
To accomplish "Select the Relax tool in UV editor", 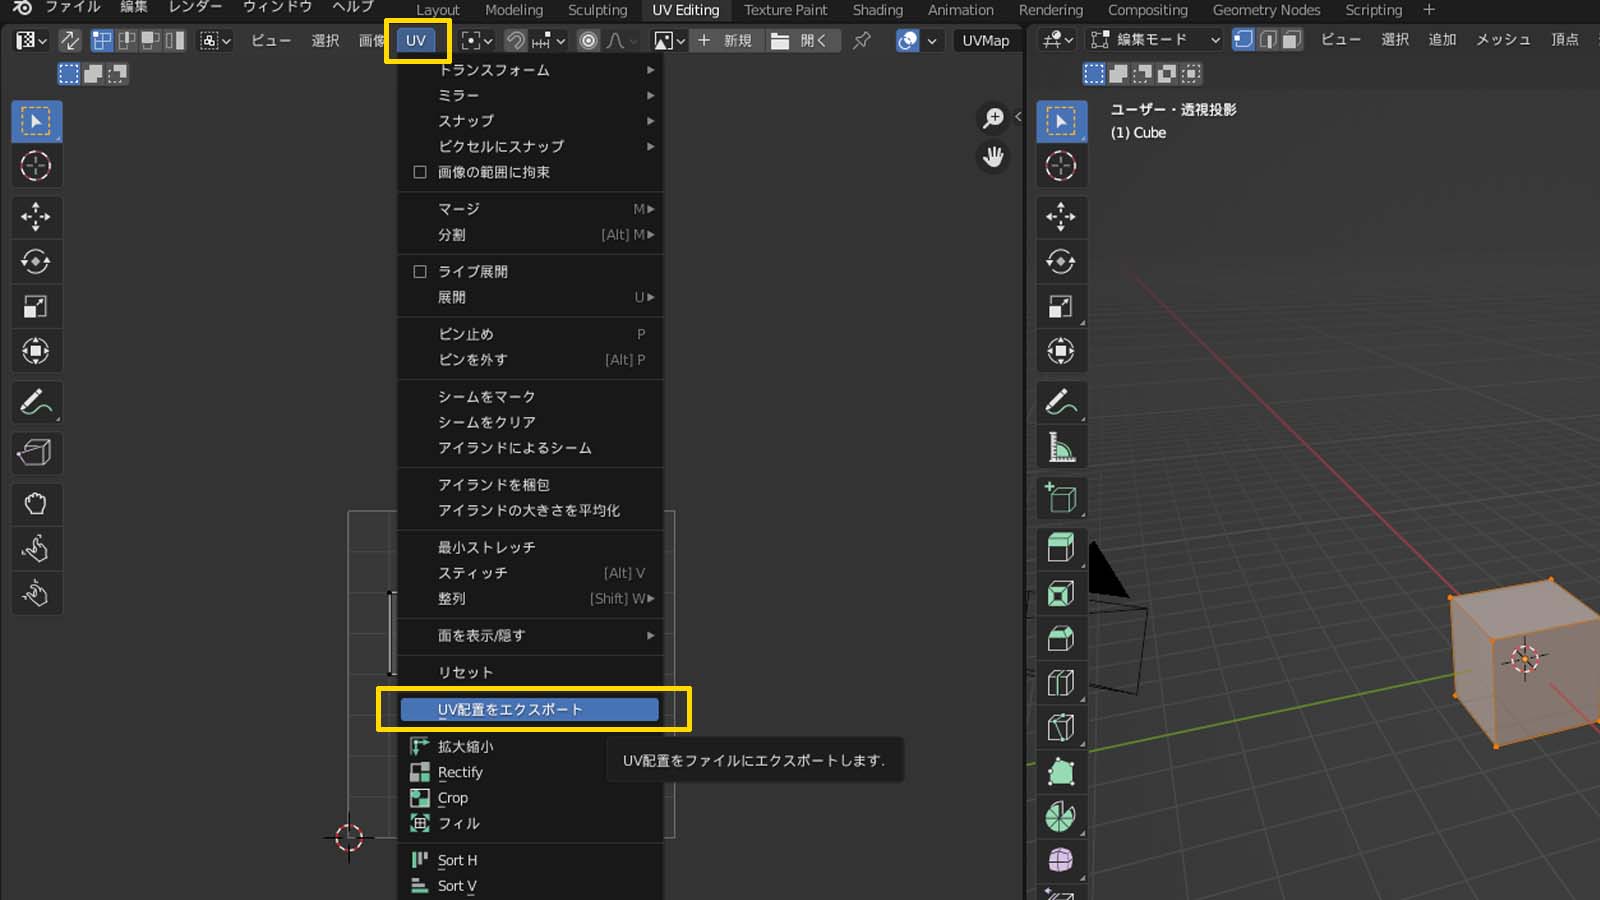I will pyautogui.click(x=36, y=548).
